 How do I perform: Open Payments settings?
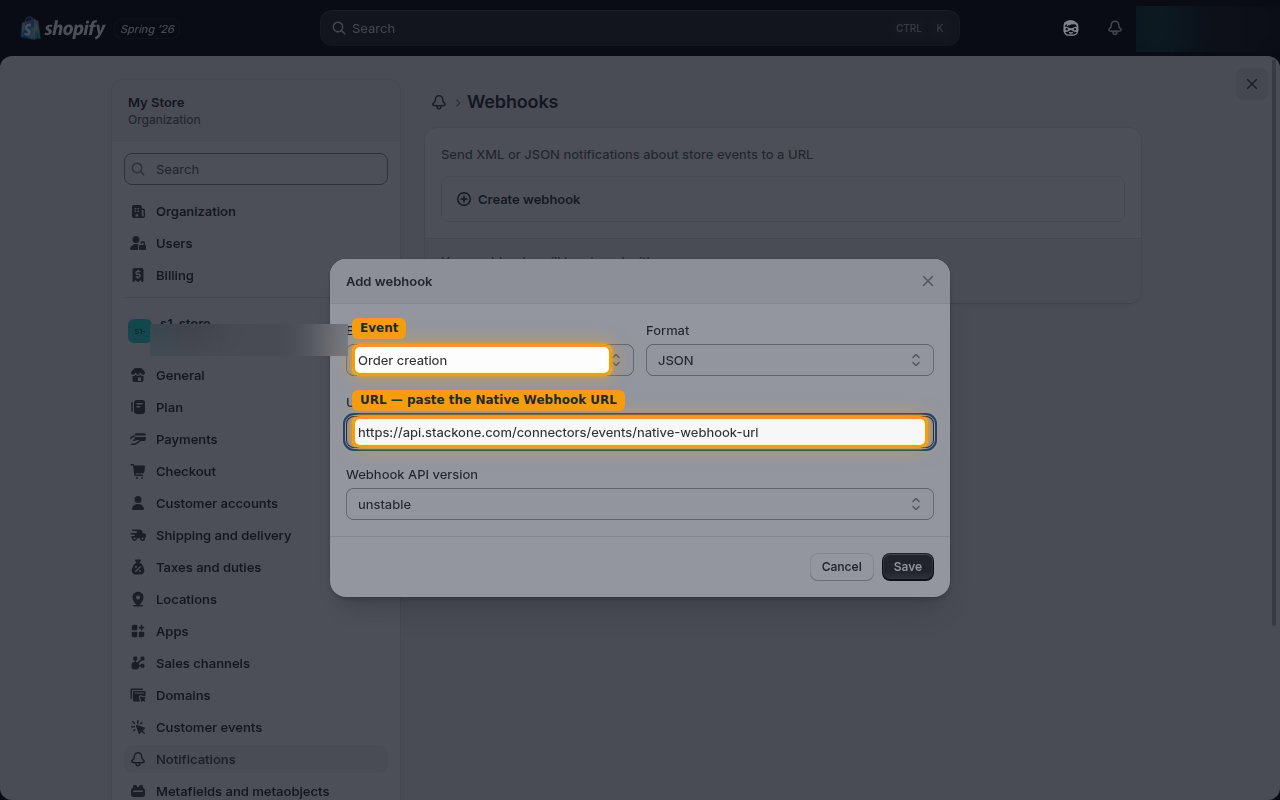256,439
